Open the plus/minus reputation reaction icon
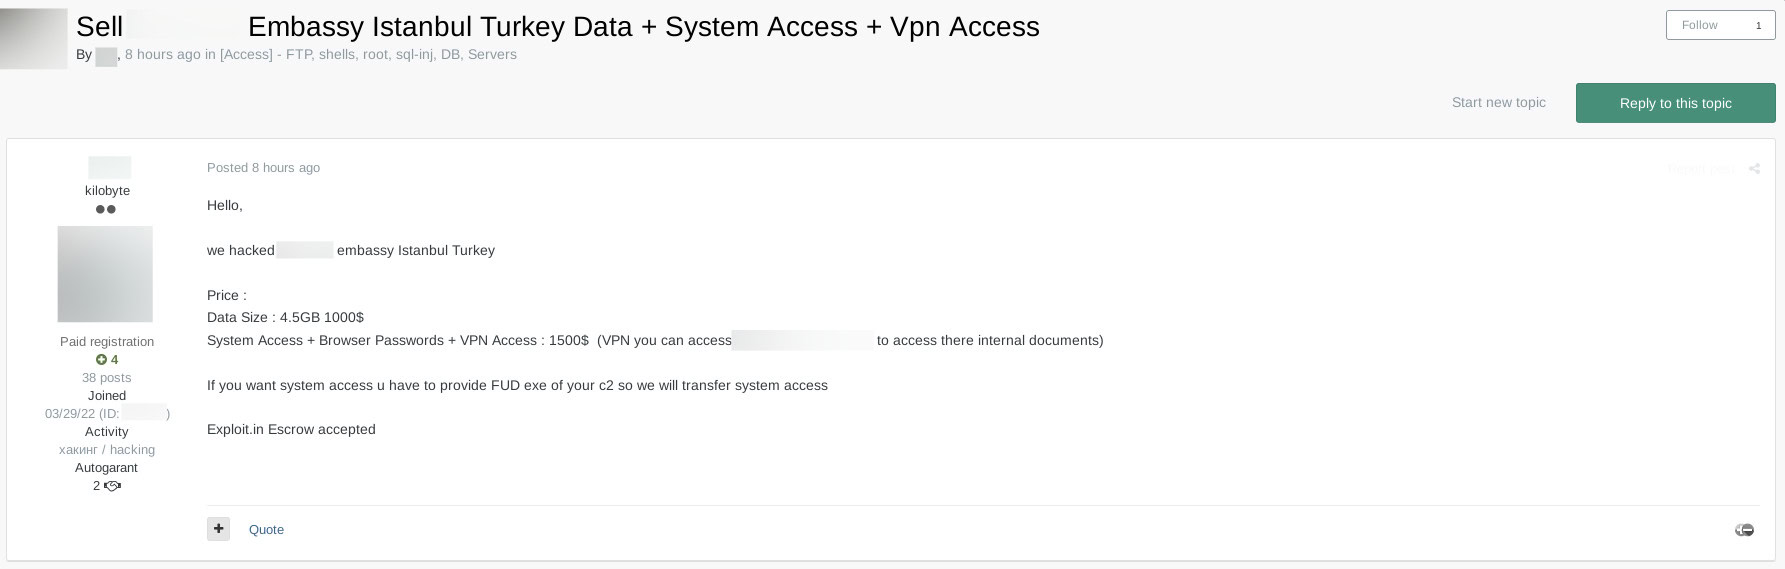 pyautogui.click(x=1744, y=530)
